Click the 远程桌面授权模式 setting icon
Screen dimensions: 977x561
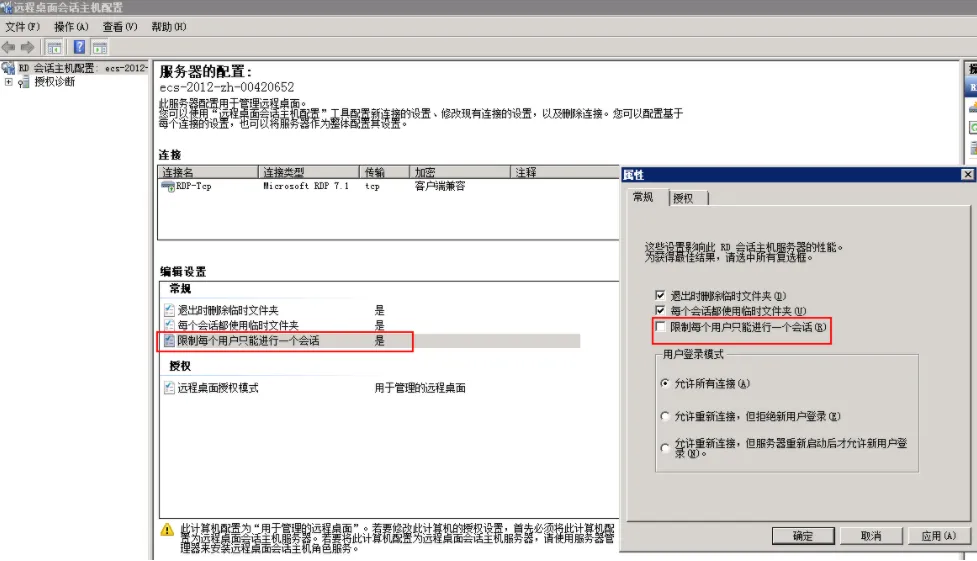[x=169, y=388]
